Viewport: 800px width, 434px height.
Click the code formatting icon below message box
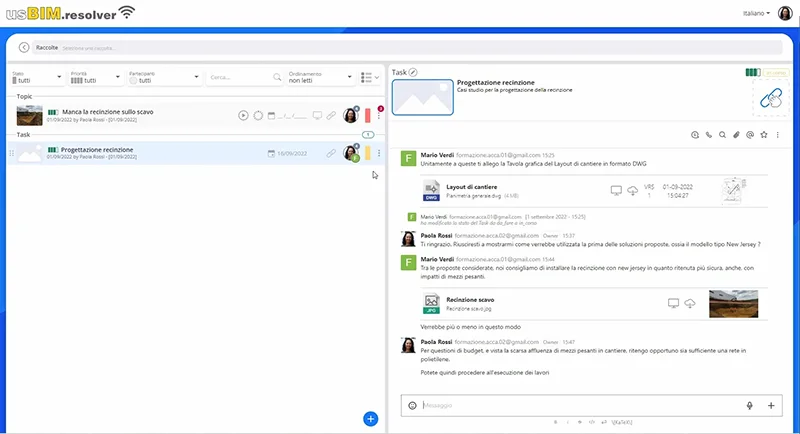click(x=592, y=422)
